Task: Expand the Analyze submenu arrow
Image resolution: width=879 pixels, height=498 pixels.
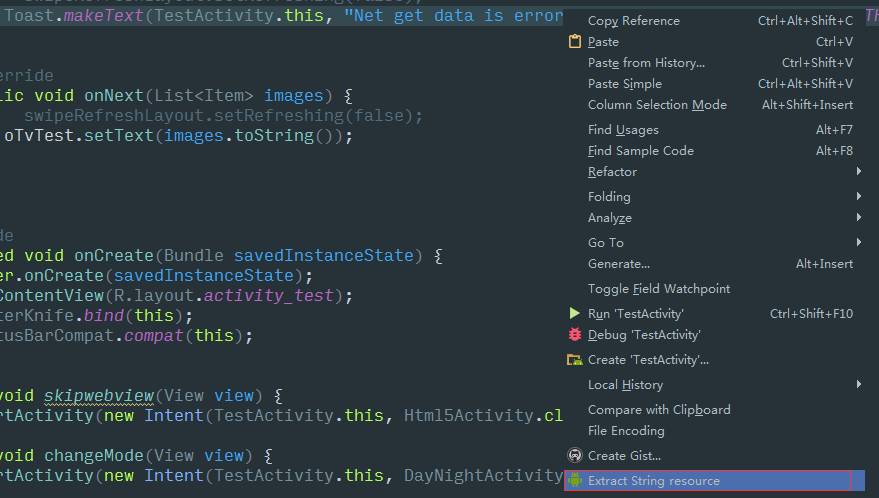Action: pyautogui.click(x=859, y=217)
